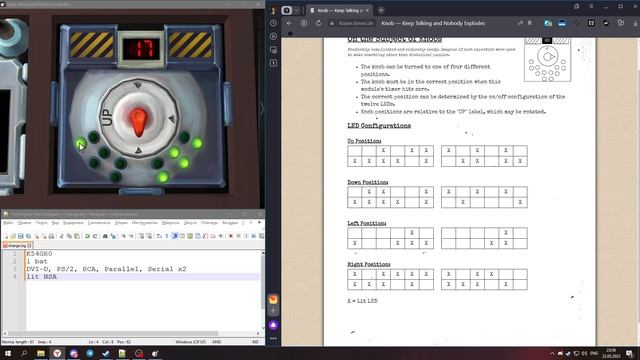Viewport: 640px width, 360px height.
Task: Toggle INS mode in Notepad++ status bar
Action: point(256,342)
